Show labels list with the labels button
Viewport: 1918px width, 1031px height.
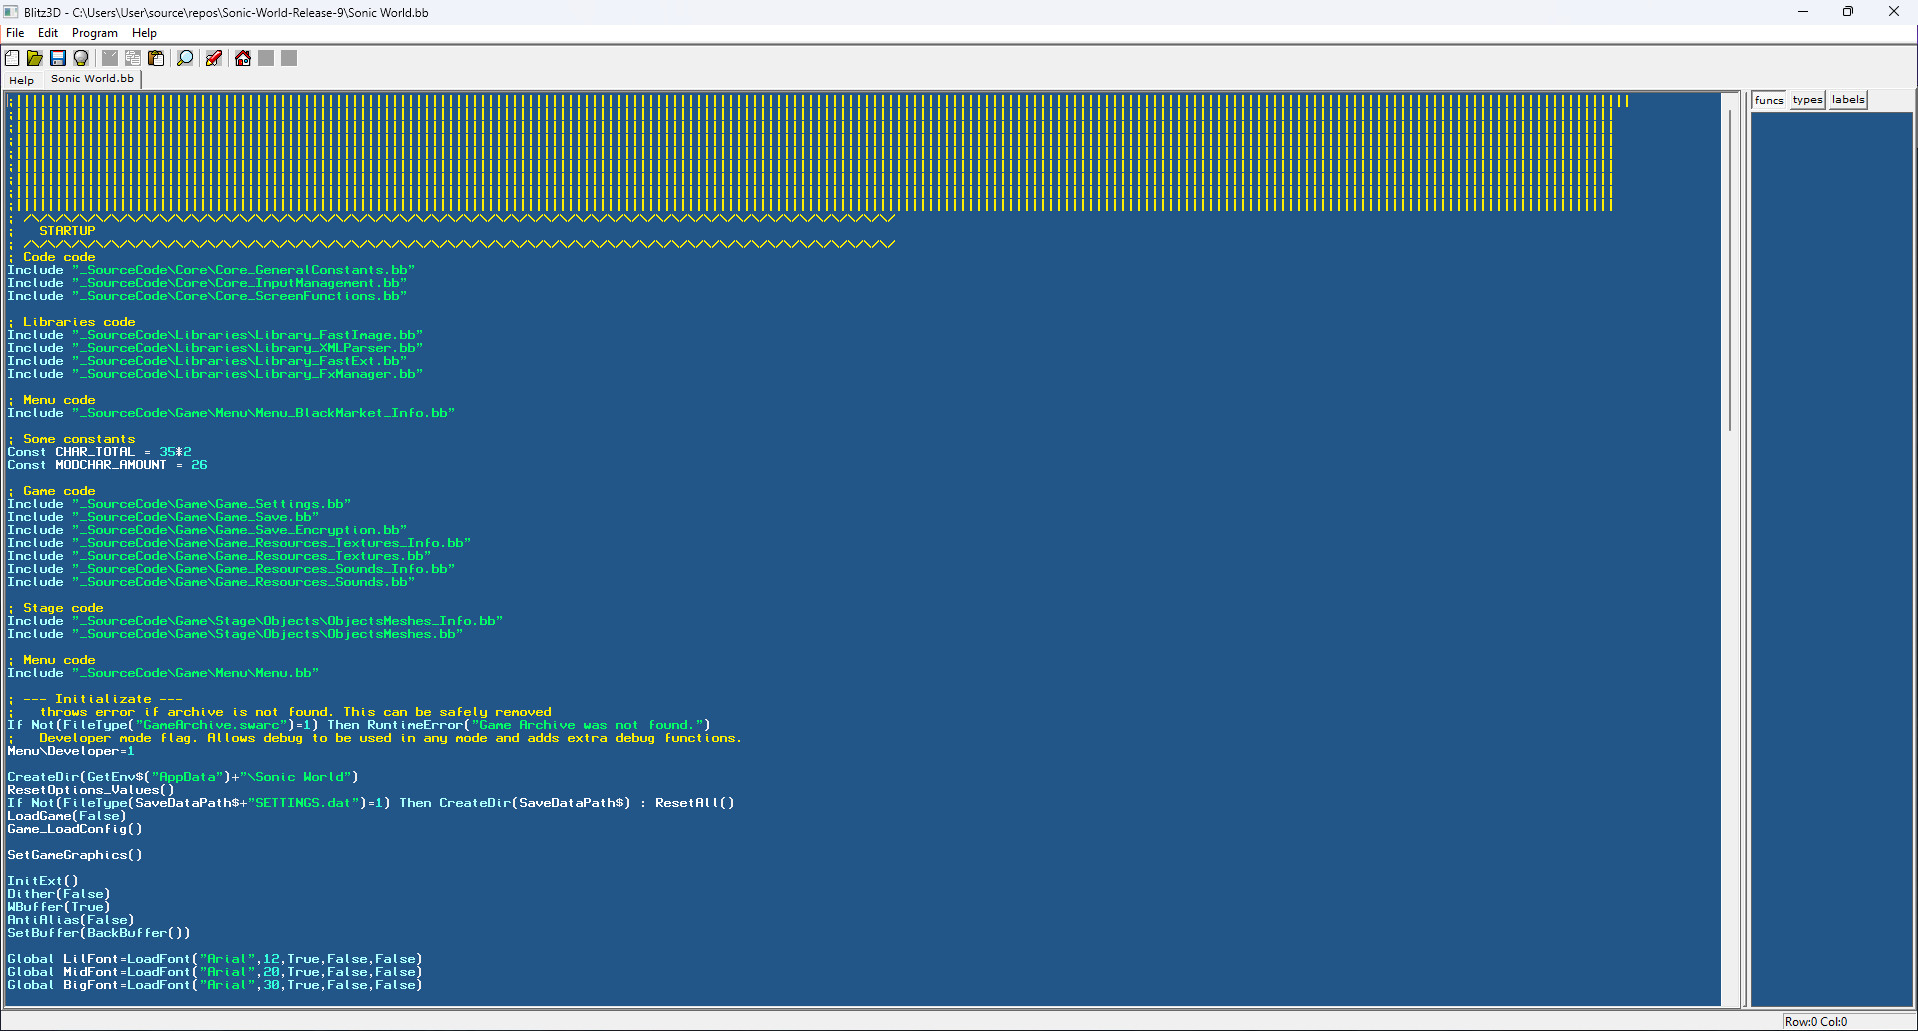pyautogui.click(x=1846, y=99)
